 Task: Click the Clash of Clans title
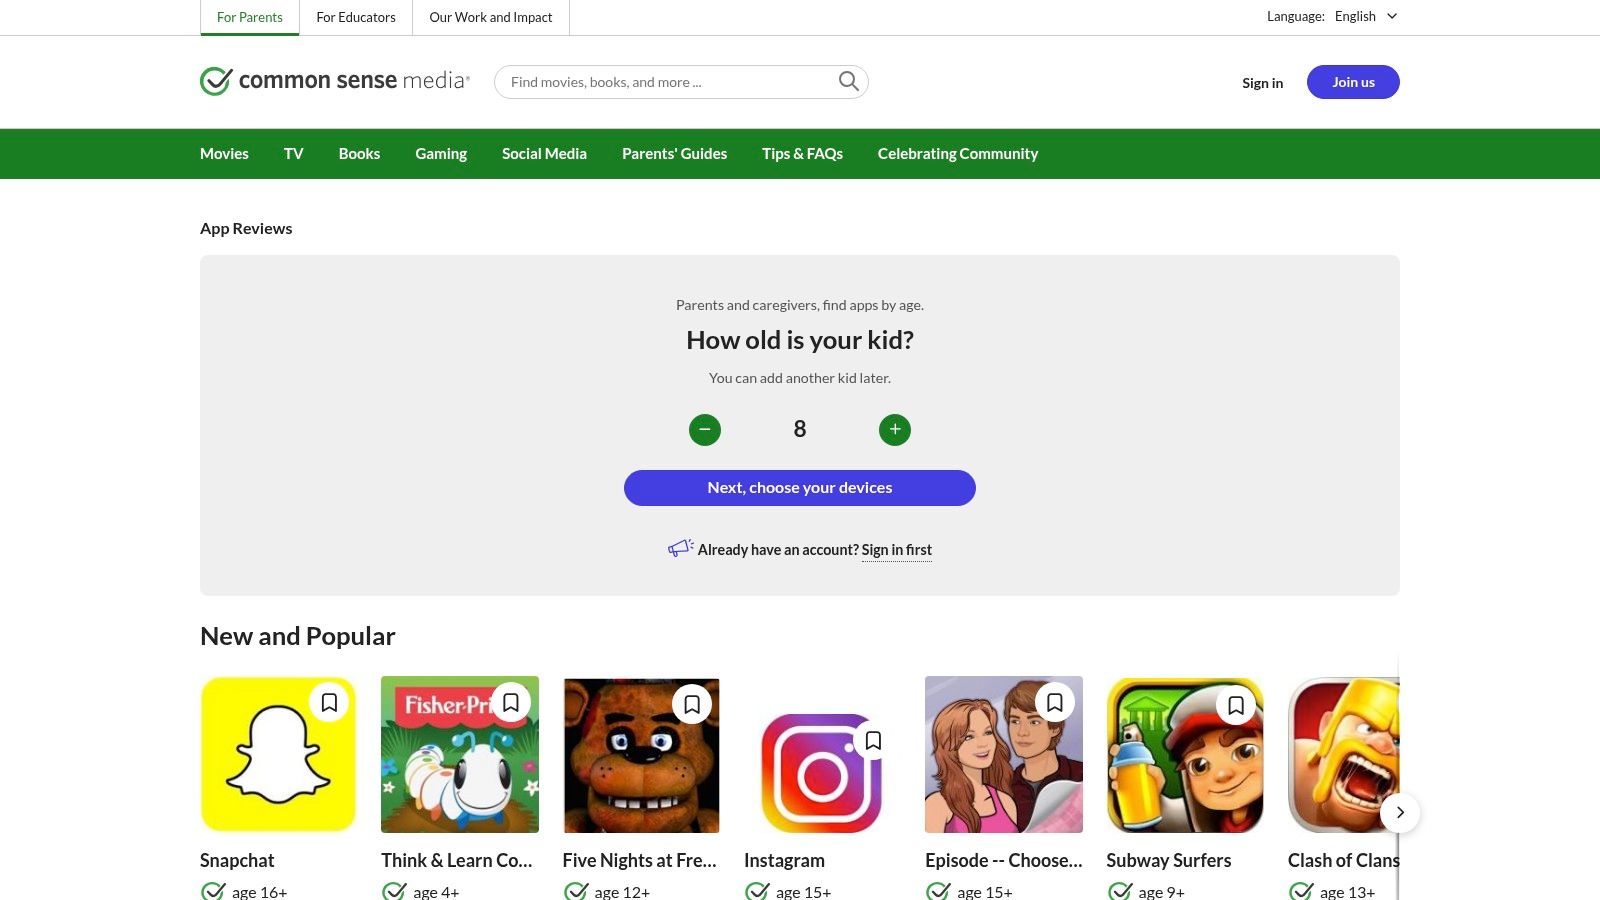pos(1344,861)
